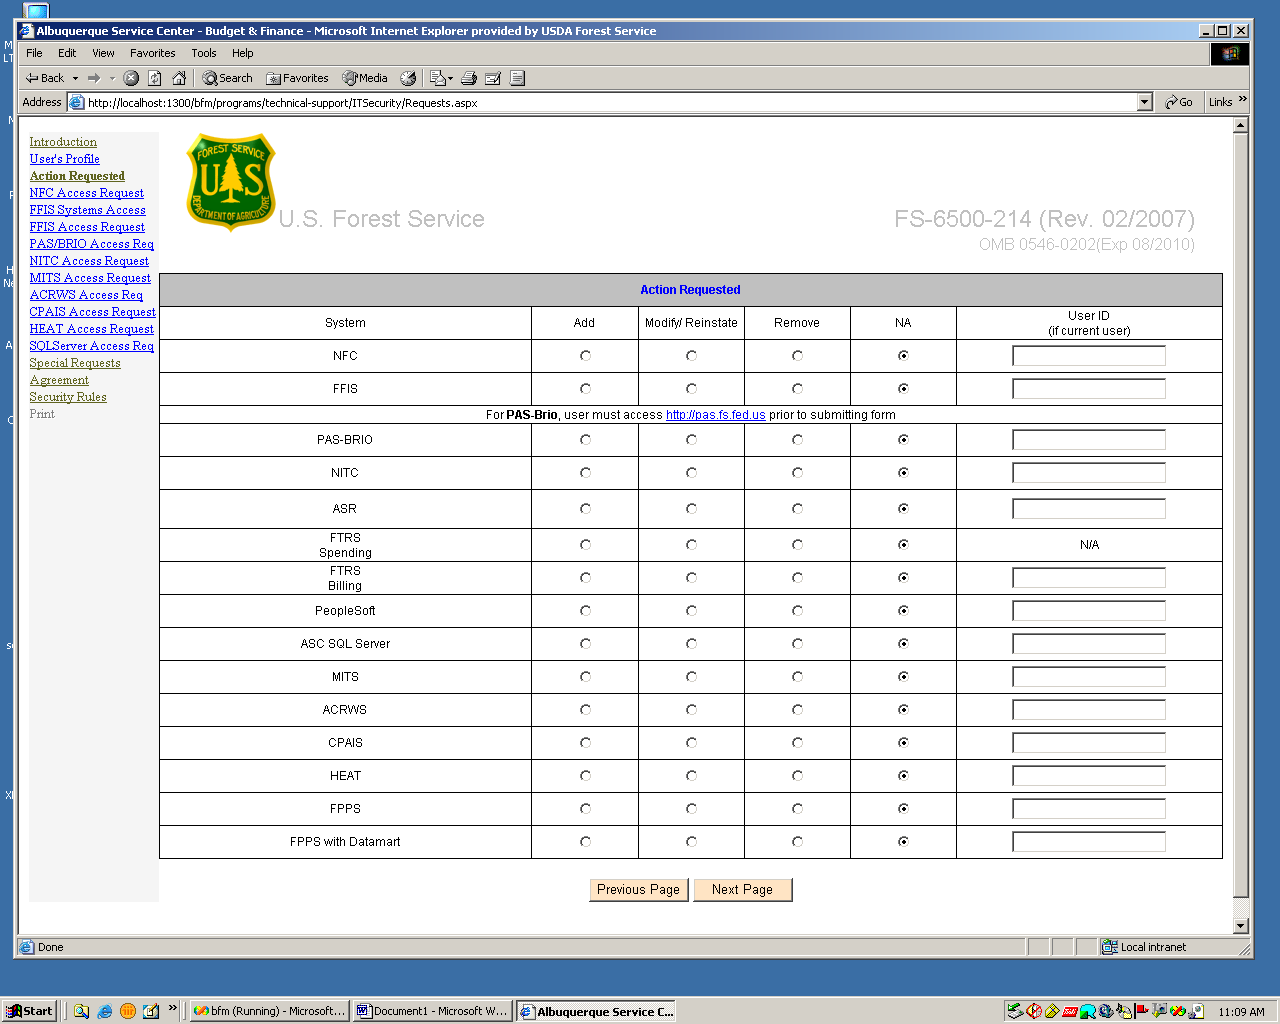Click the page scrollbar down arrow
This screenshot has height=1024, width=1280.
coord(1241,926)
